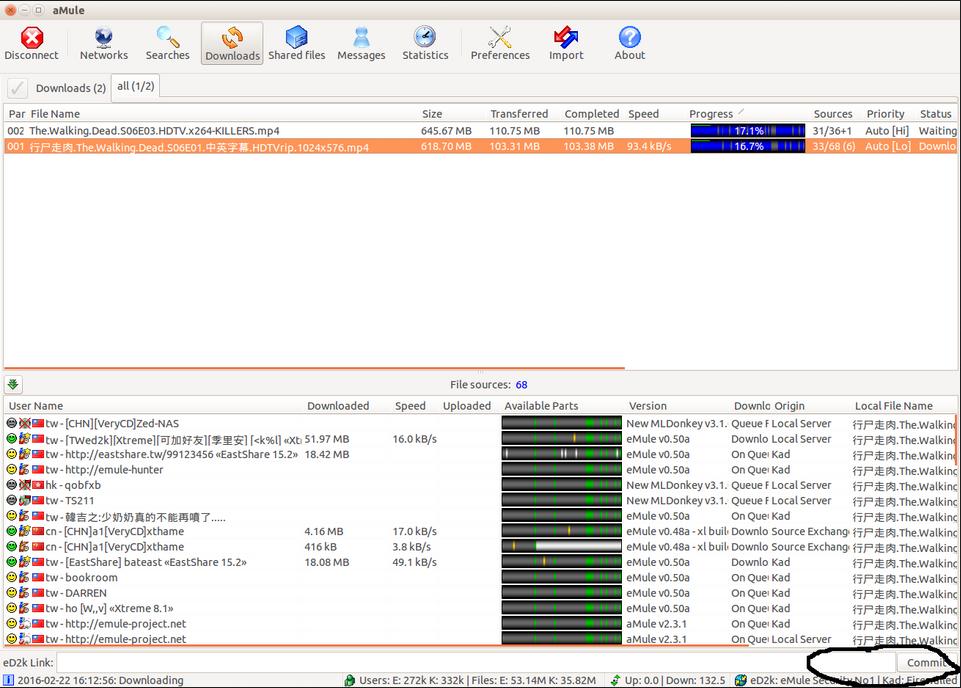Sort downloads by the Size column header
This screenshot has height=688, width=961.
point(432,114)
